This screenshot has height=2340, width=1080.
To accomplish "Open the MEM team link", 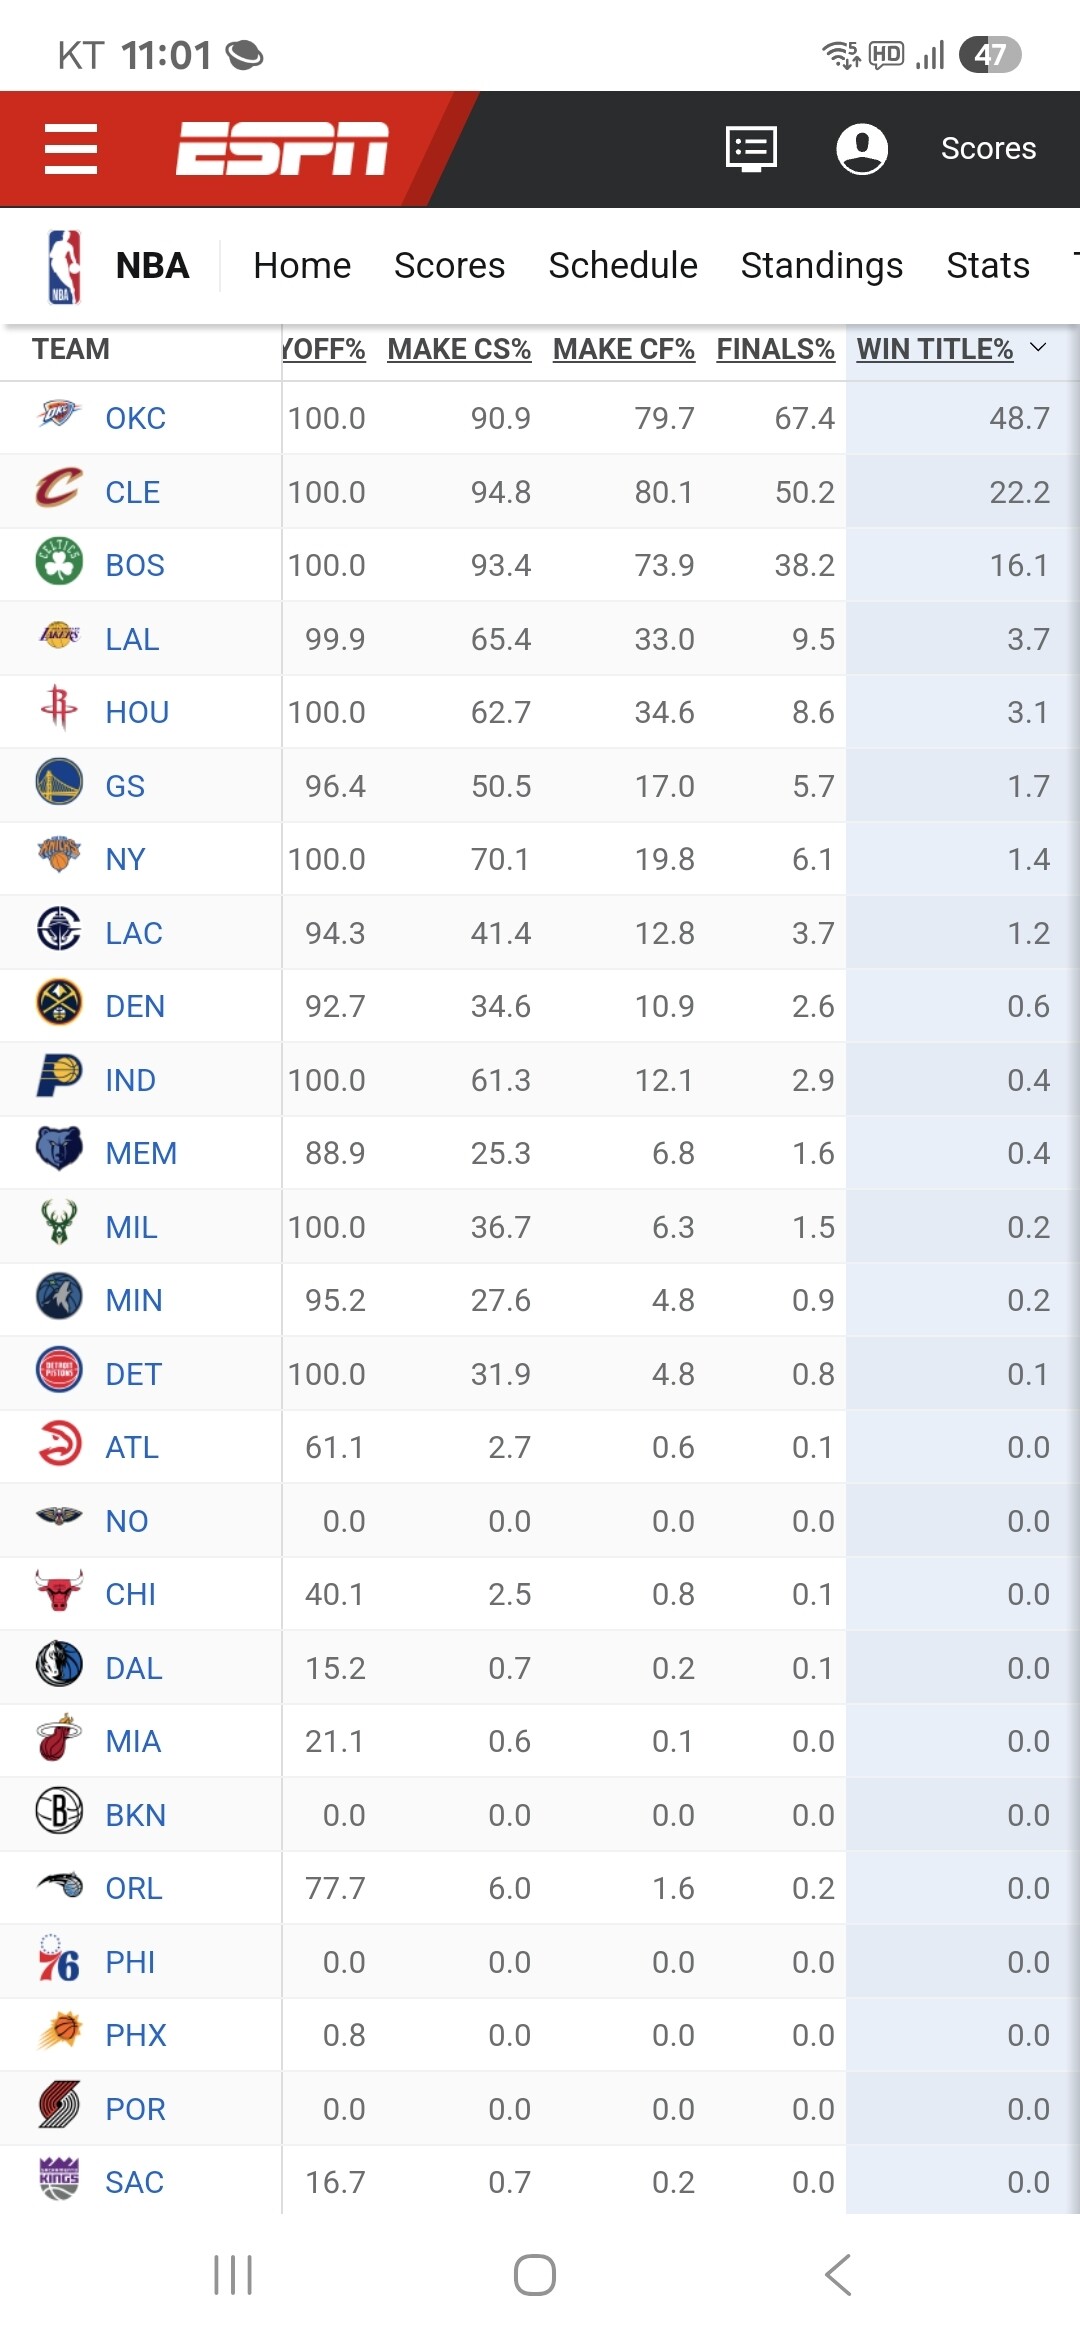I will 141,1153.
